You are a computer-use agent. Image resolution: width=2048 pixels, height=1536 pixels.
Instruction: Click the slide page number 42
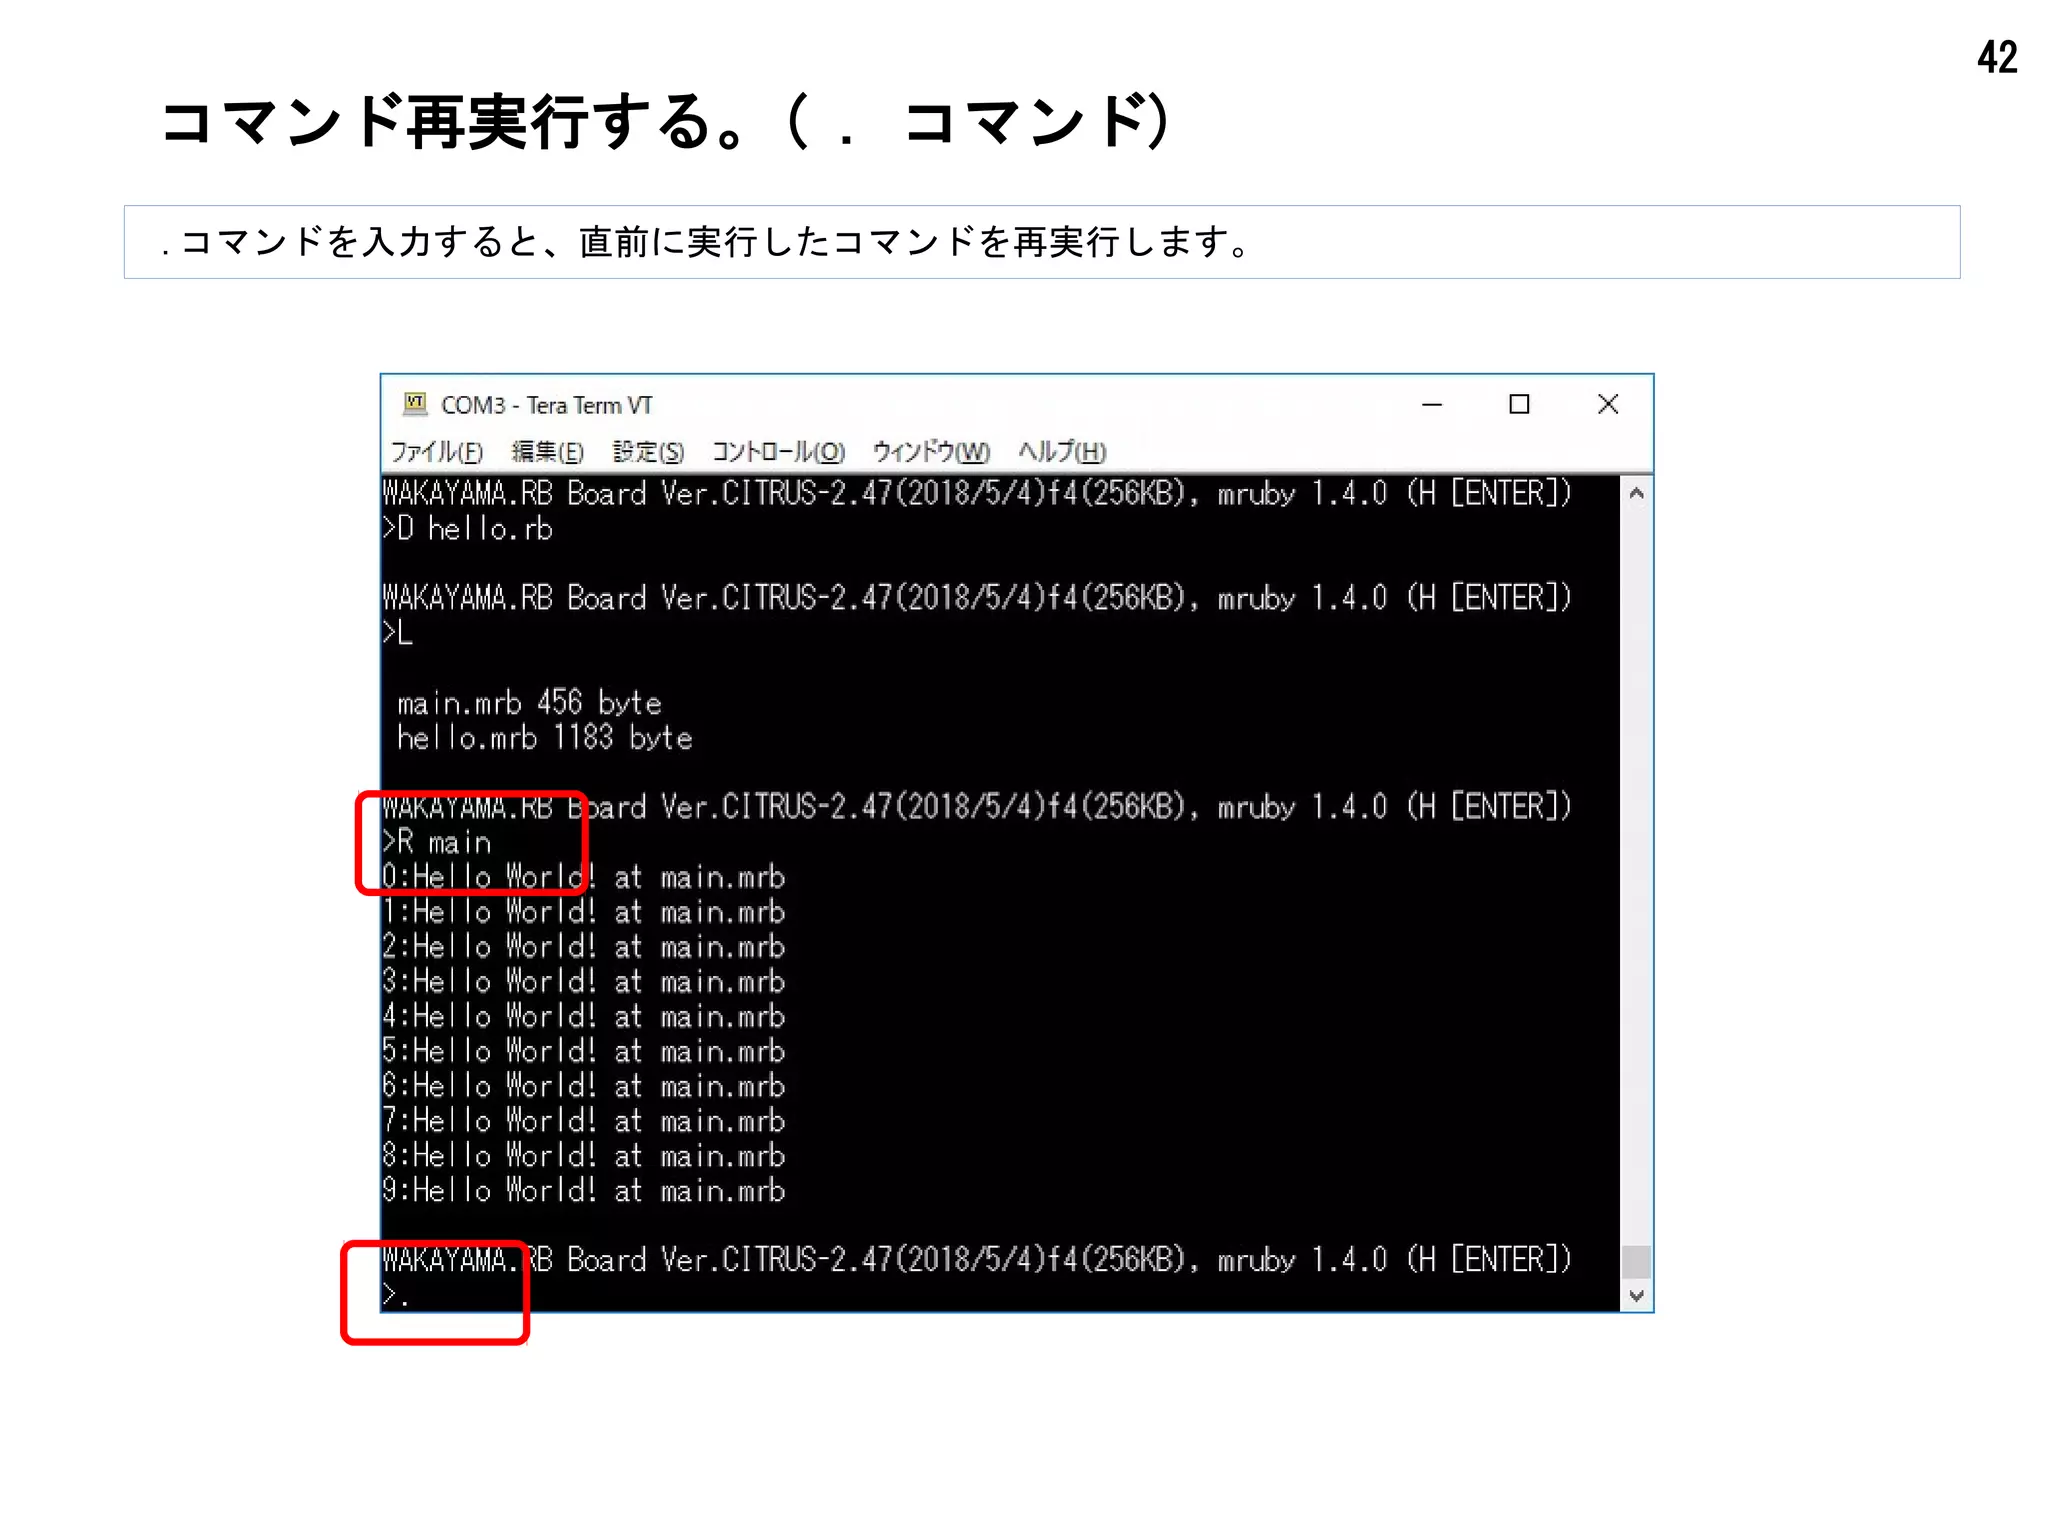pos(1997,57)
